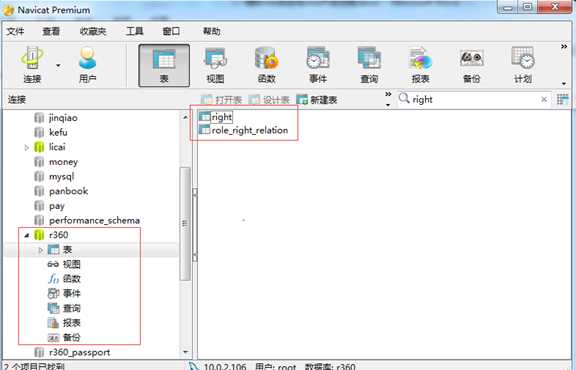Open the 文件 menu
576x370 pixels.
(x=15, y=31)
